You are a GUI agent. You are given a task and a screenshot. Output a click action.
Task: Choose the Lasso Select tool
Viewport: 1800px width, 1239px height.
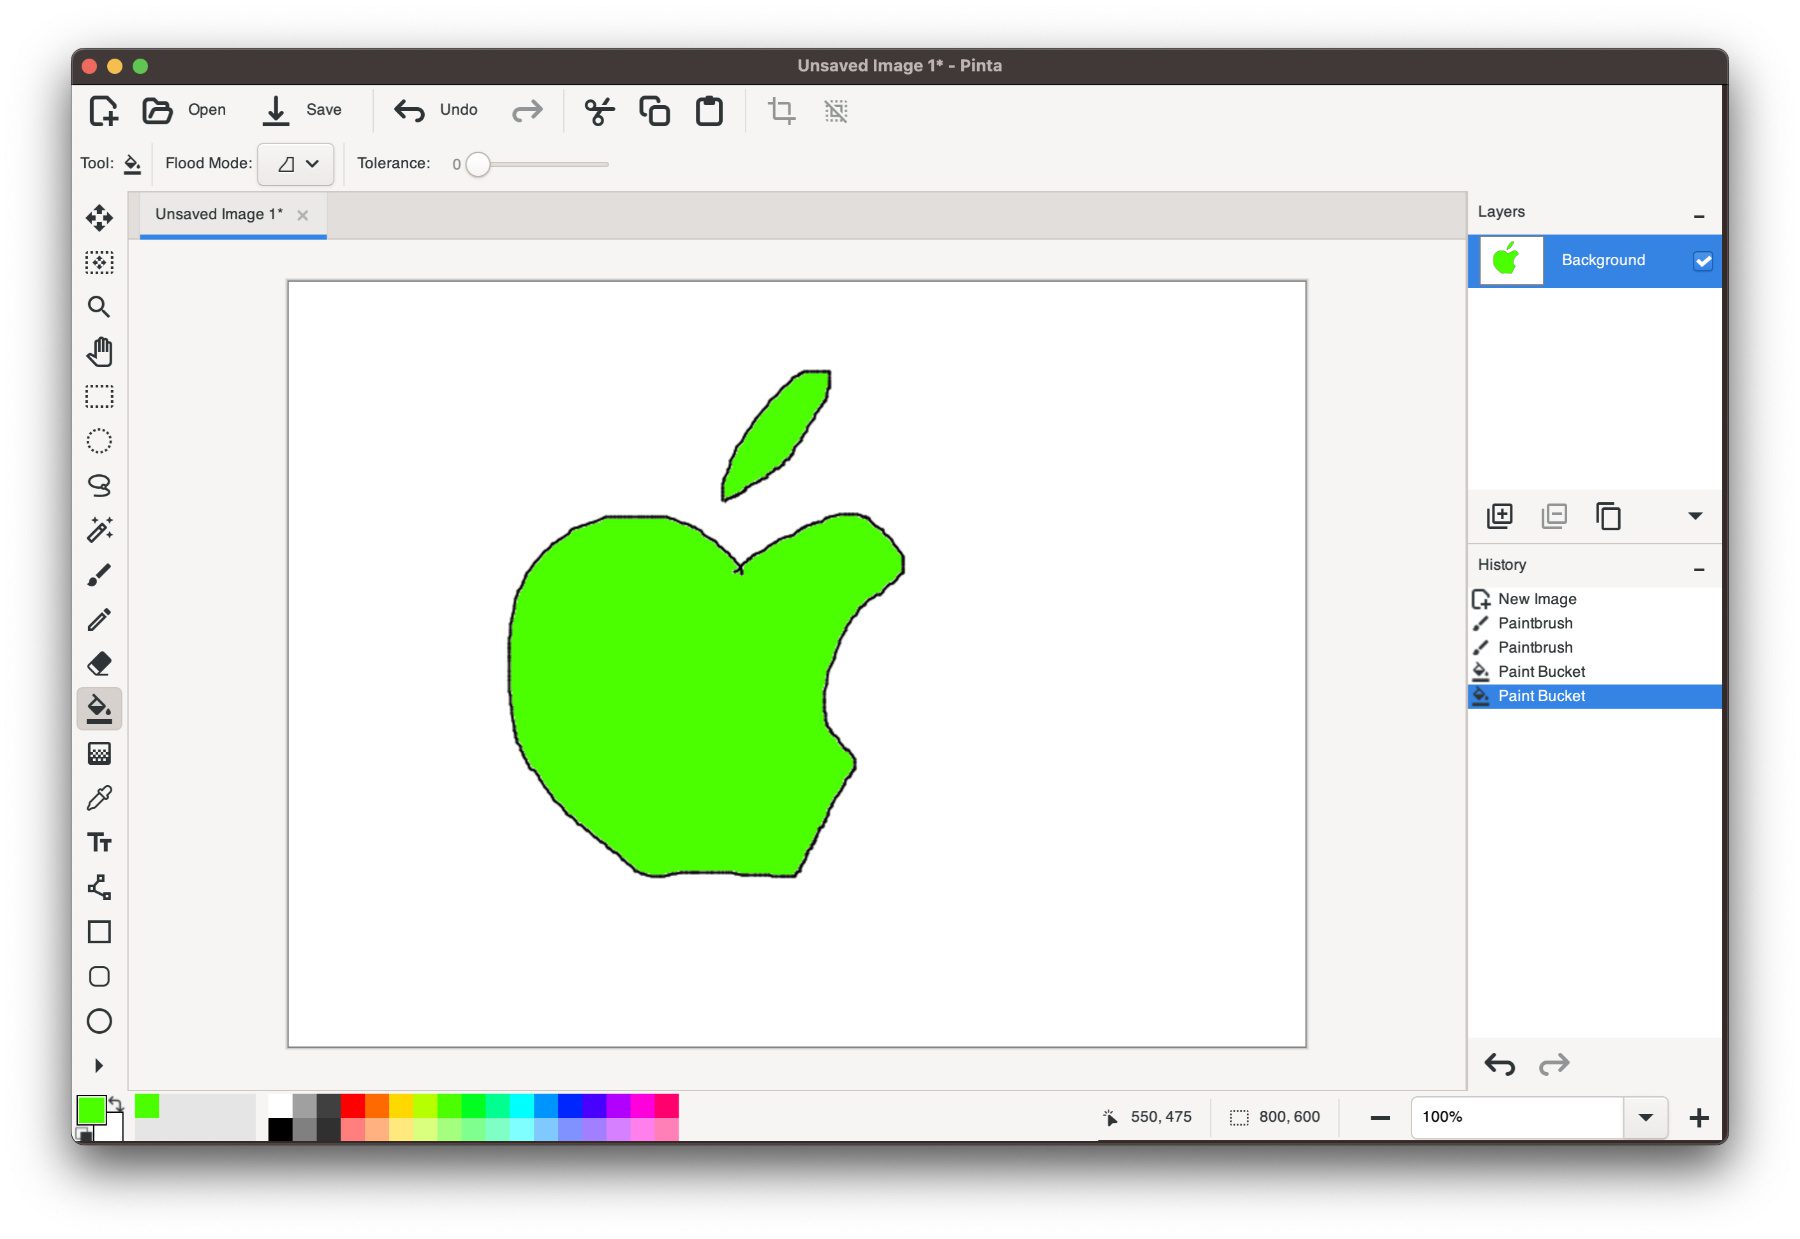pos(99,486)
